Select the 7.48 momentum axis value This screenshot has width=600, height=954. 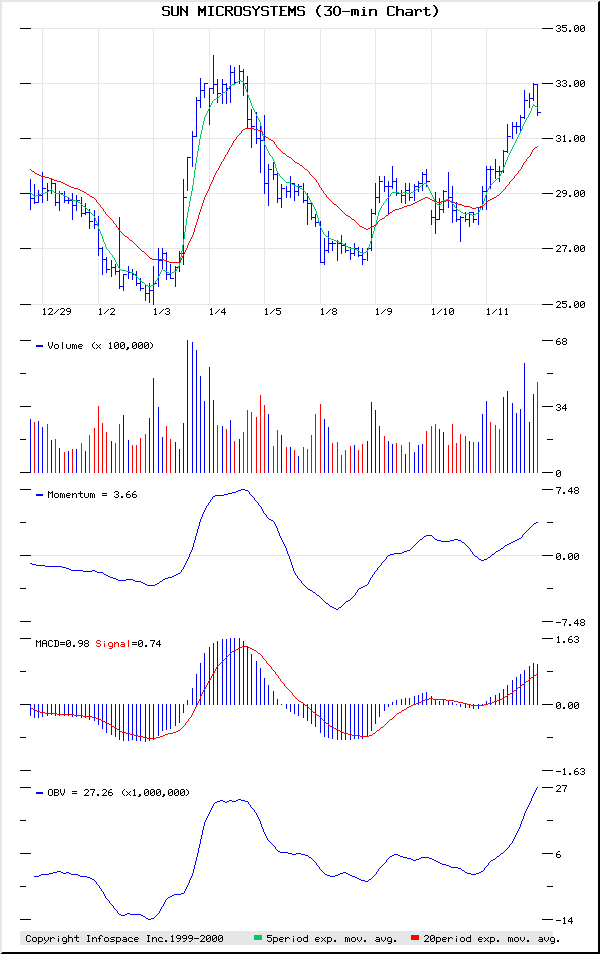click(x=567, y=490)
